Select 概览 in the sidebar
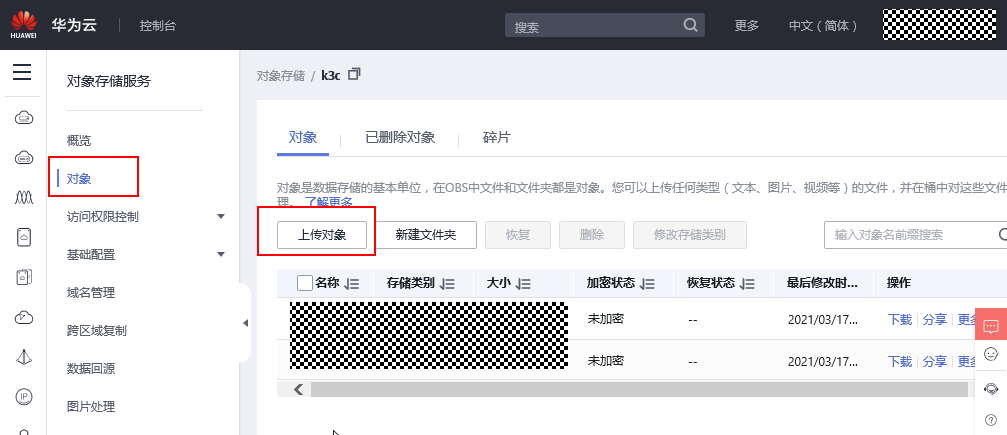Screen dimensions: 1007x435 (x=79, y=141)
